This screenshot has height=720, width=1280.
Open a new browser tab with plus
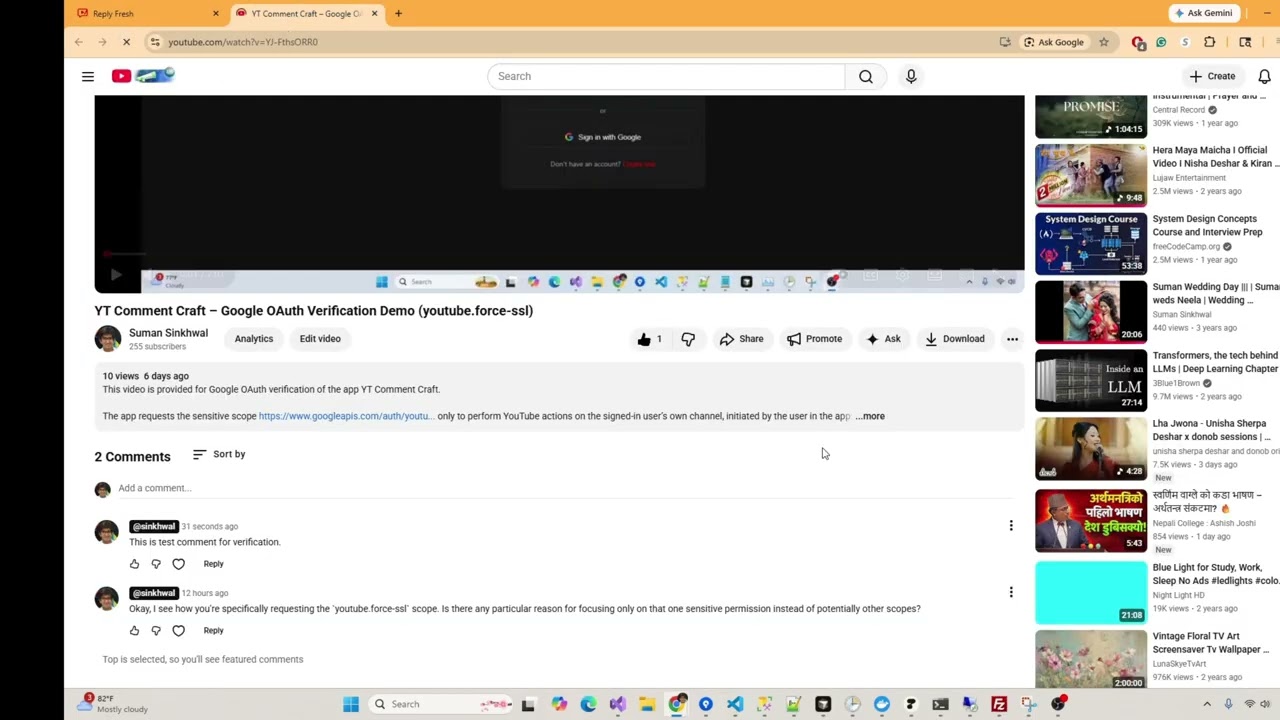(x=398, y=14)
